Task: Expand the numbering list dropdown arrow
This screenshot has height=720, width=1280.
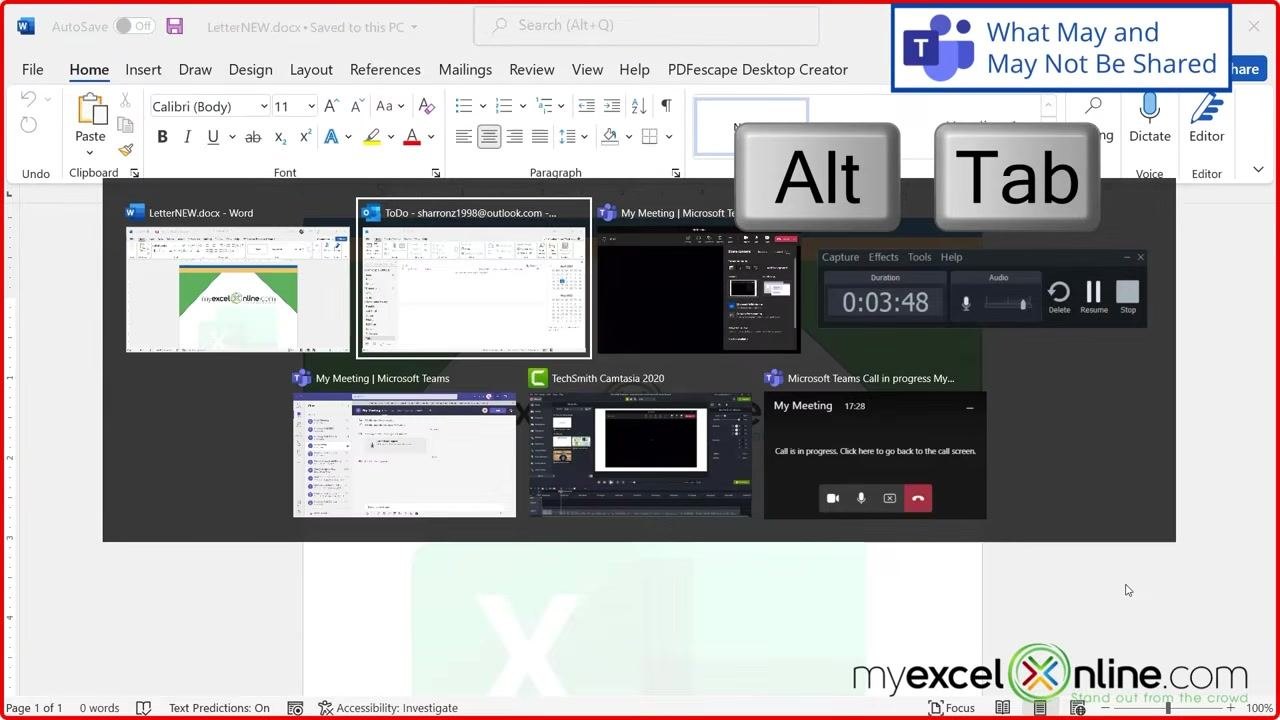Action: (523, 107)
